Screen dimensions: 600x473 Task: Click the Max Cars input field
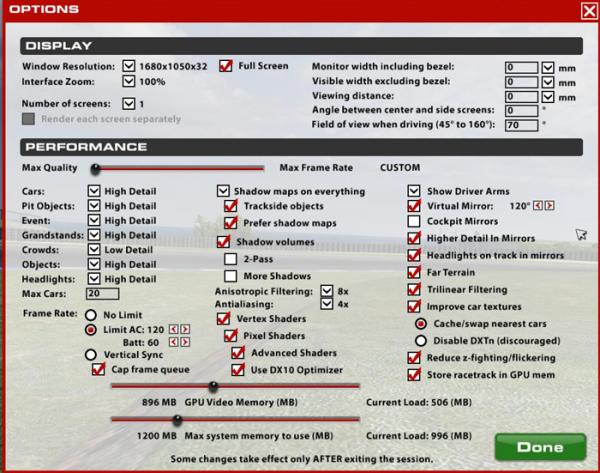click(102, 294)
